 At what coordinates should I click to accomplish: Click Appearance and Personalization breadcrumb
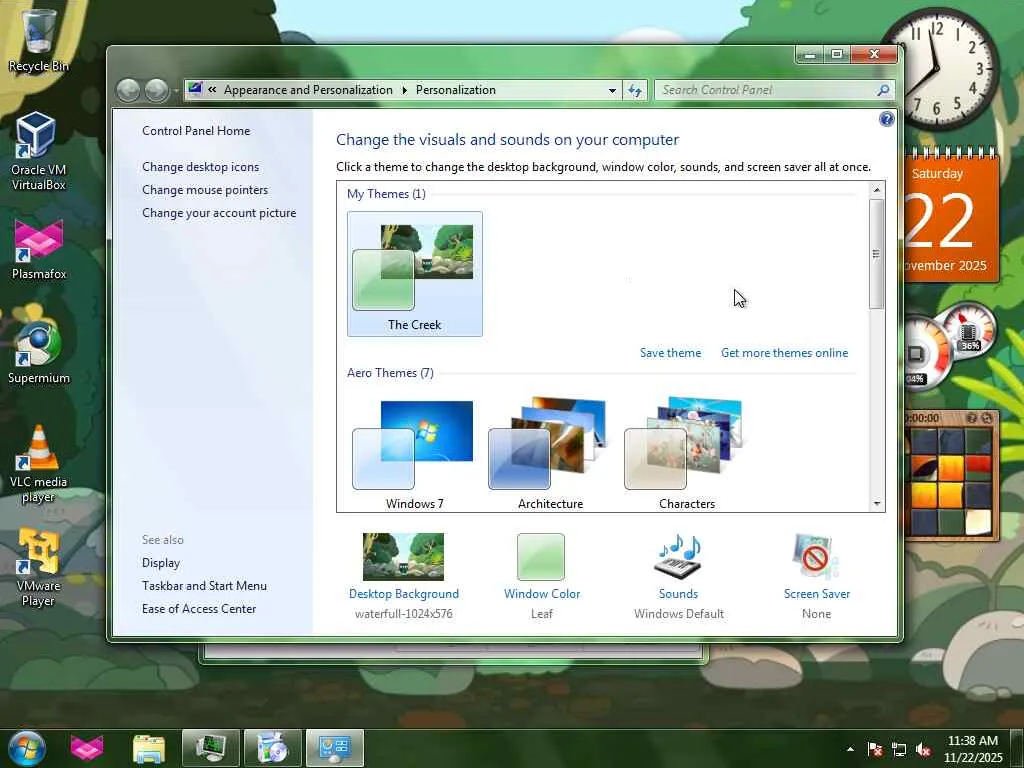point(308,90)
